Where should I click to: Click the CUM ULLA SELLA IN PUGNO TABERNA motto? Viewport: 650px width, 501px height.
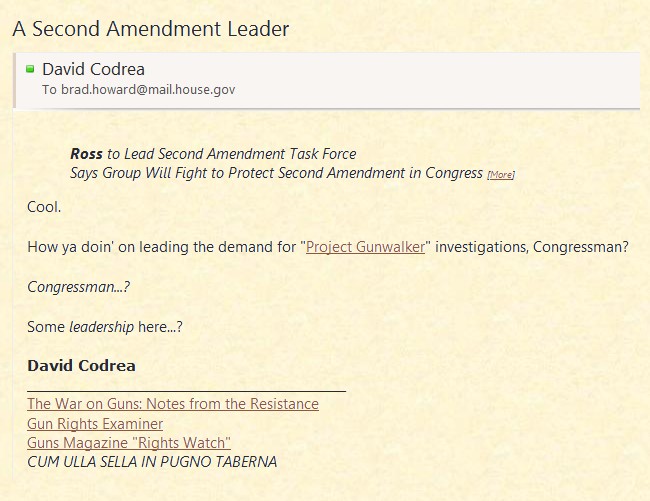click(152, 462)
